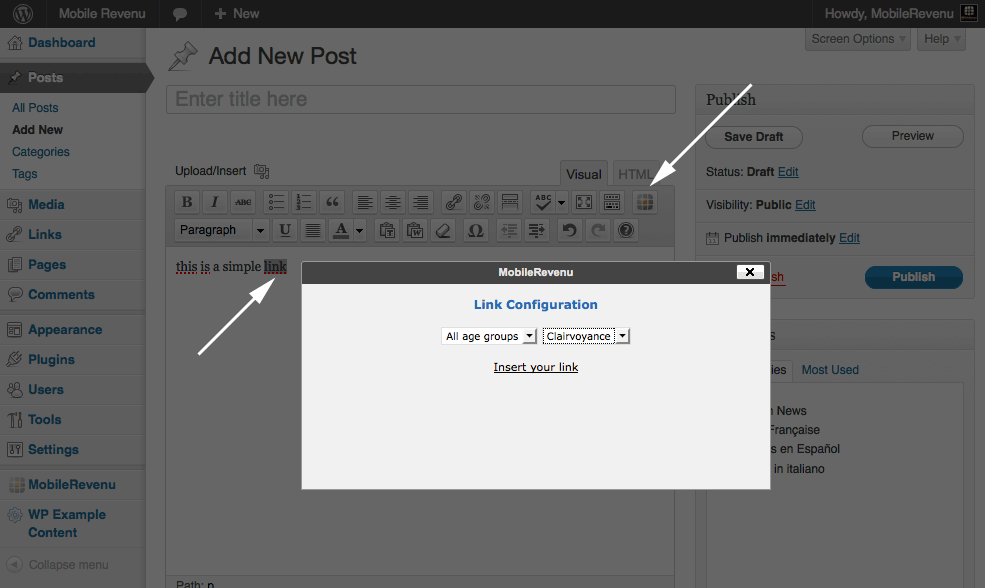Close the MobileRevenu dialog
The height and width of the screenshot is (588, 985).
[750, 272]
